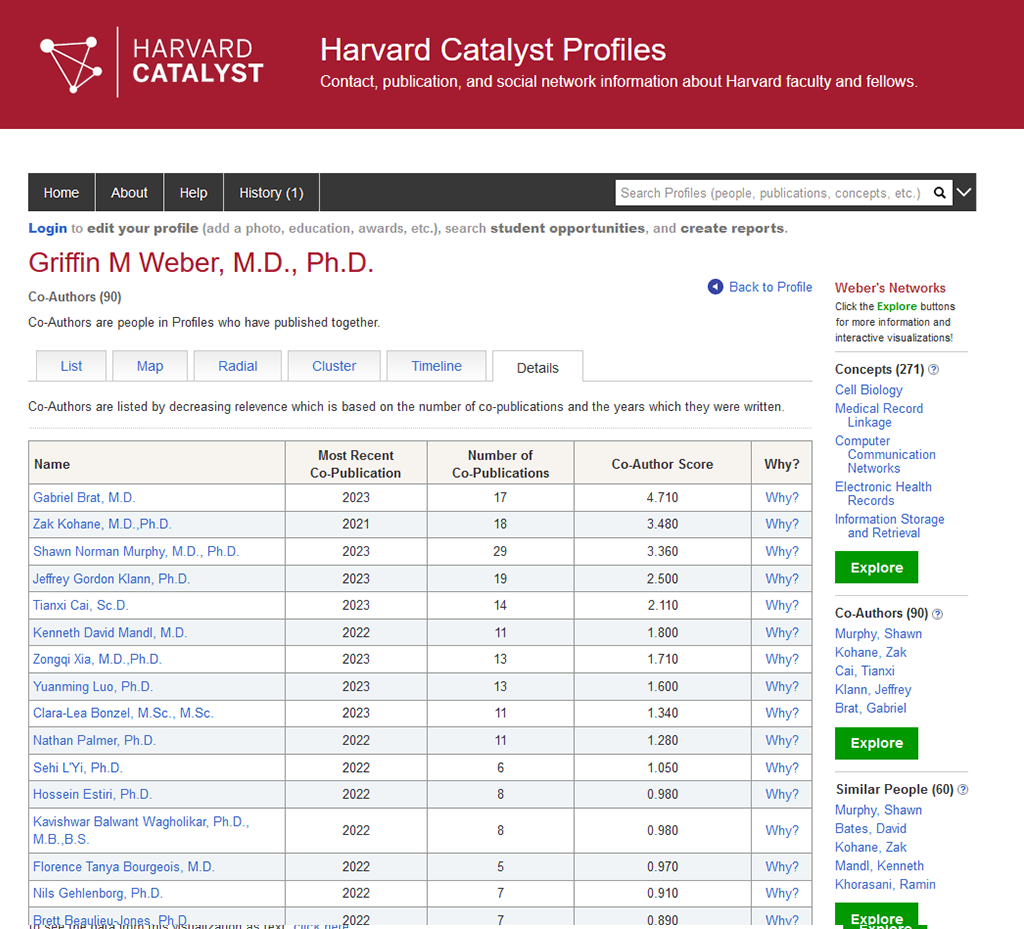
Task: Open the Cell Biology concept link
Action: pos(869,390)
